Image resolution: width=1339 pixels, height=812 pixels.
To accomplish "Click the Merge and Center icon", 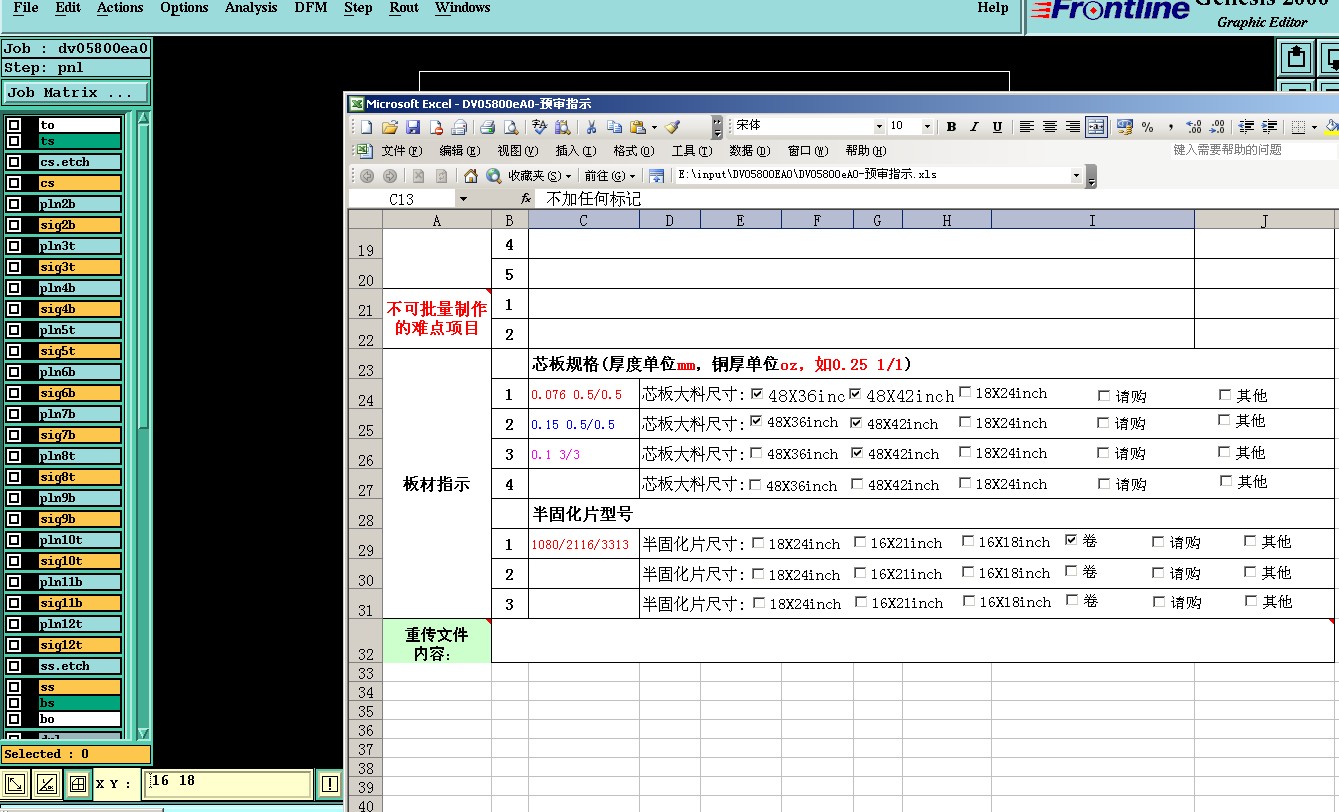I will [1096, 127].
